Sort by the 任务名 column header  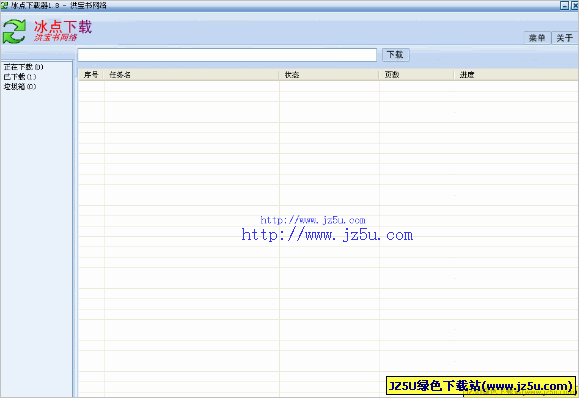(191, 75)
